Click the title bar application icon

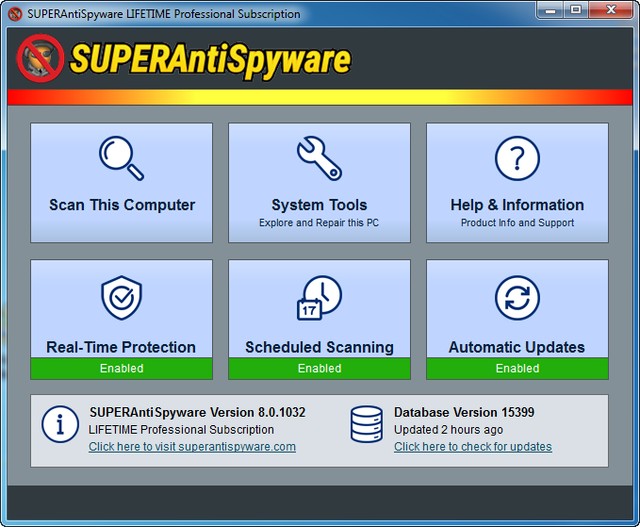15,14
